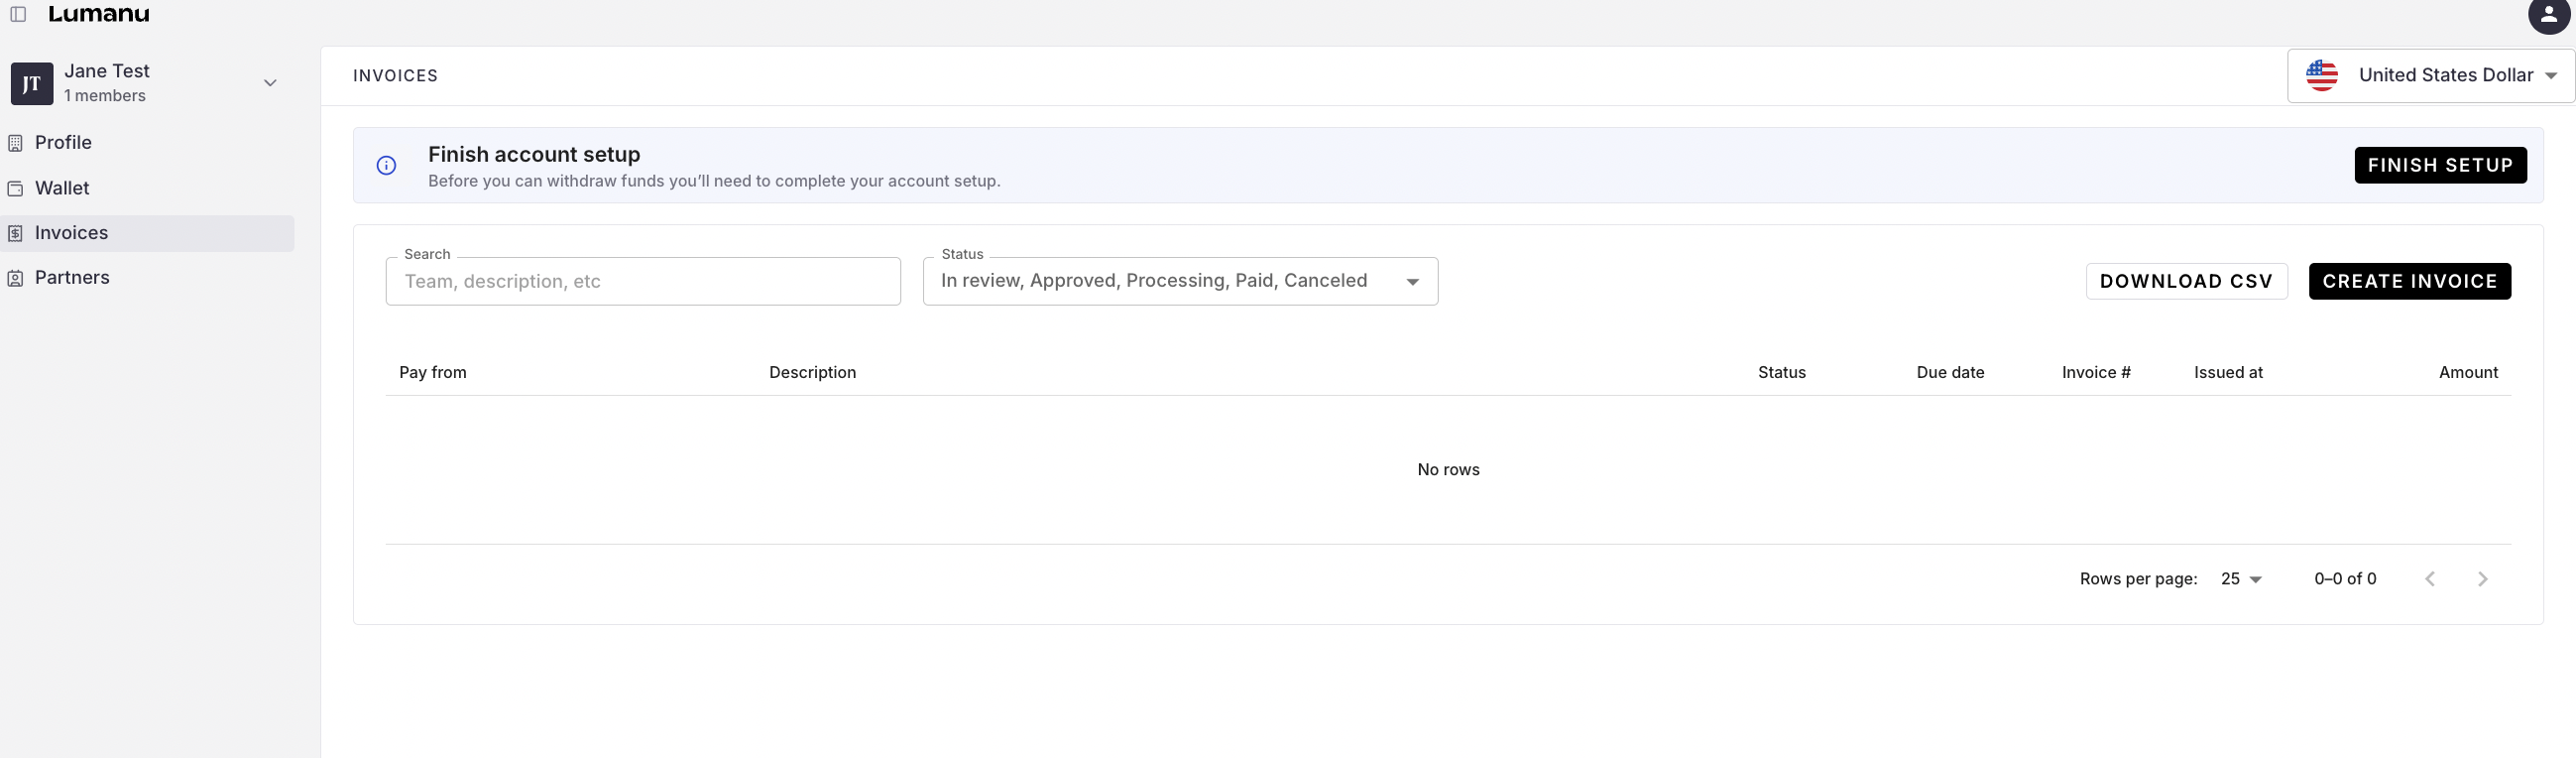Click the US flag currency icon
Screen dimensions: 2576x758
click(x=2321, y=76)
